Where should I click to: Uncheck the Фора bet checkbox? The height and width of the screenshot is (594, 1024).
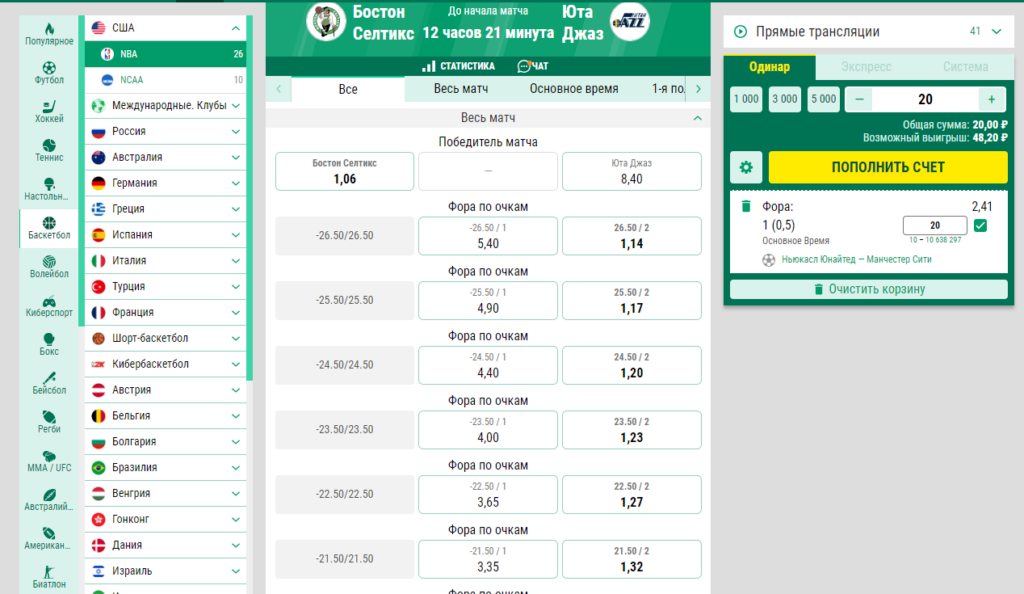coord(980,226)
